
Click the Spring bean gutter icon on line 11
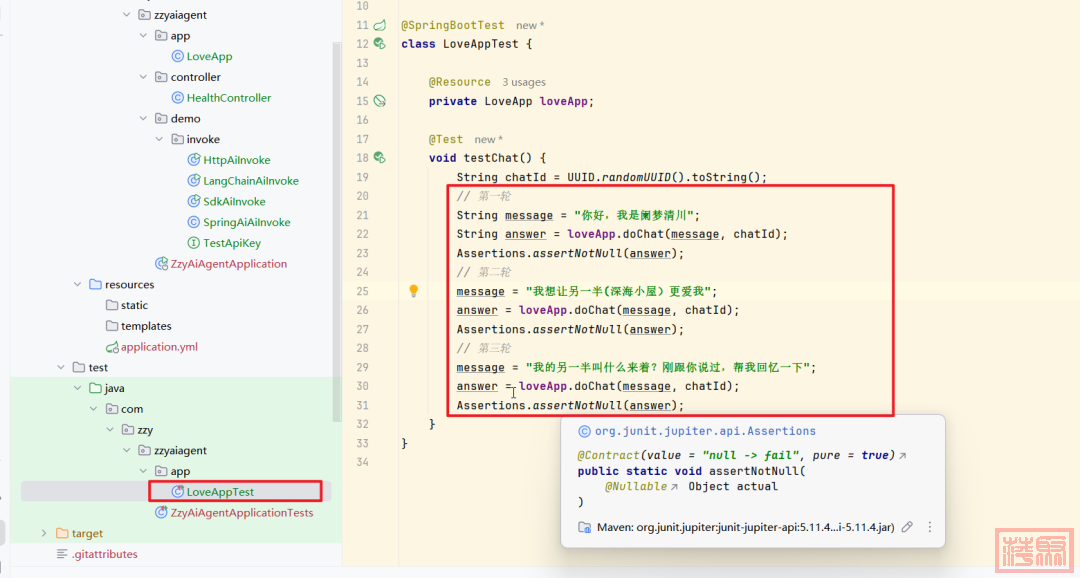380,25
